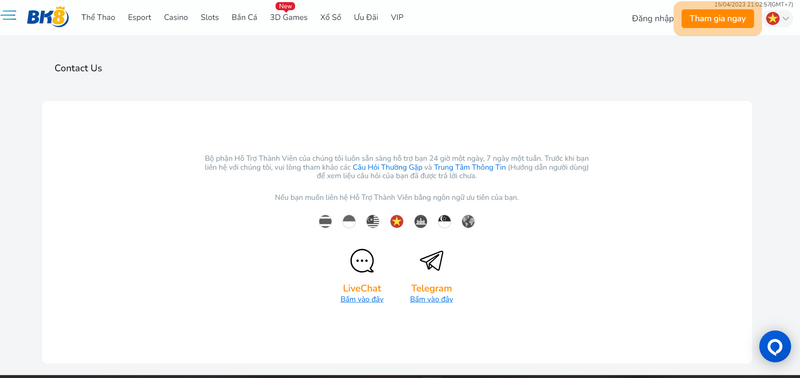Click the New badge above 3D Games
Viewport: 800px width, 378px height.
pyautogui.click(x=285, y=7)
